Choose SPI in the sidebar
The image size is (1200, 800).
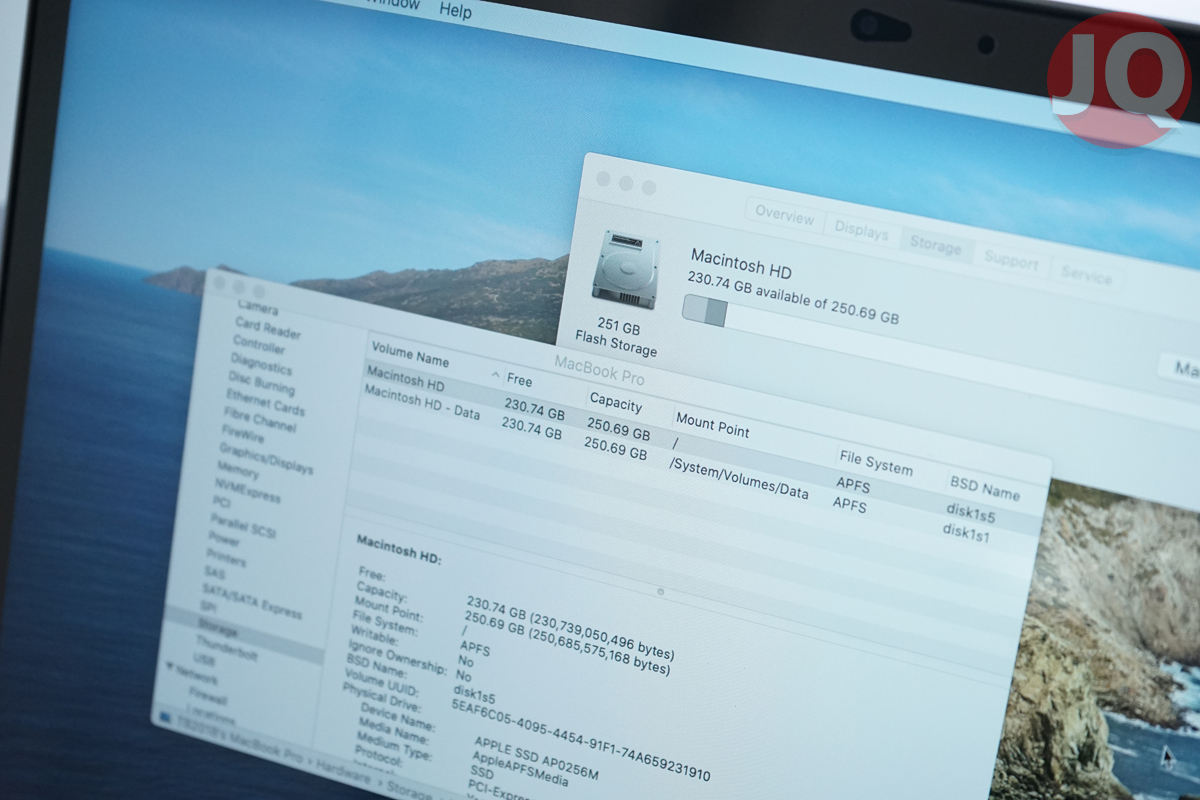coord(208,608)
